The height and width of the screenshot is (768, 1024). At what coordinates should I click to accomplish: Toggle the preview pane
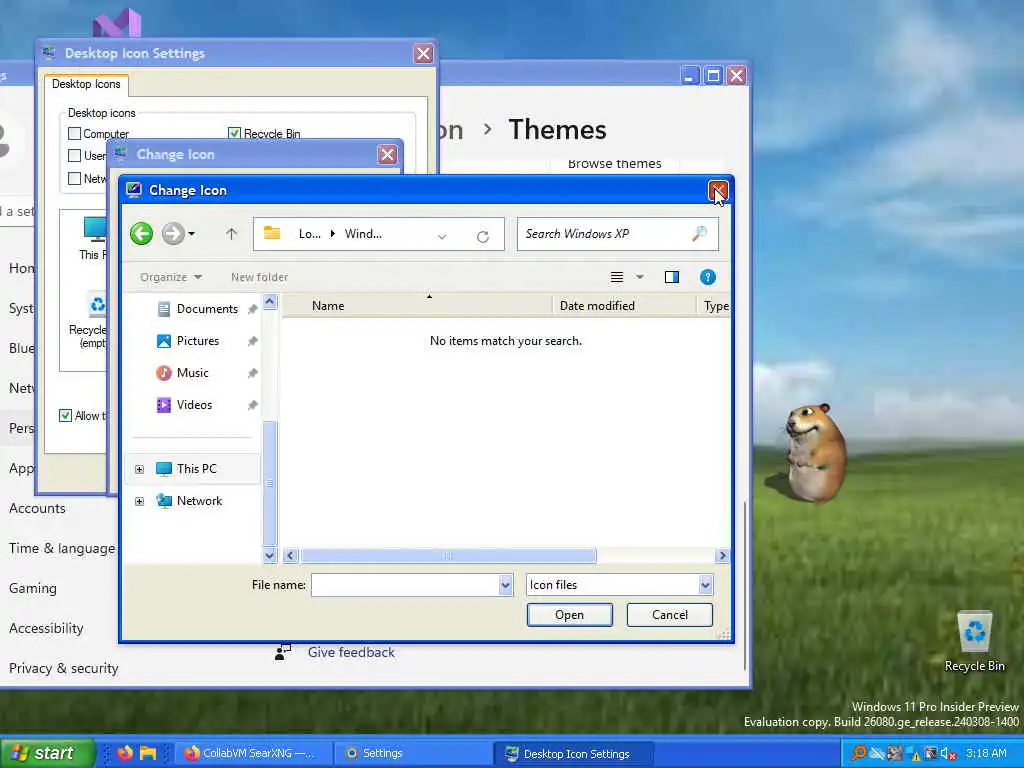tap(671, 277)
